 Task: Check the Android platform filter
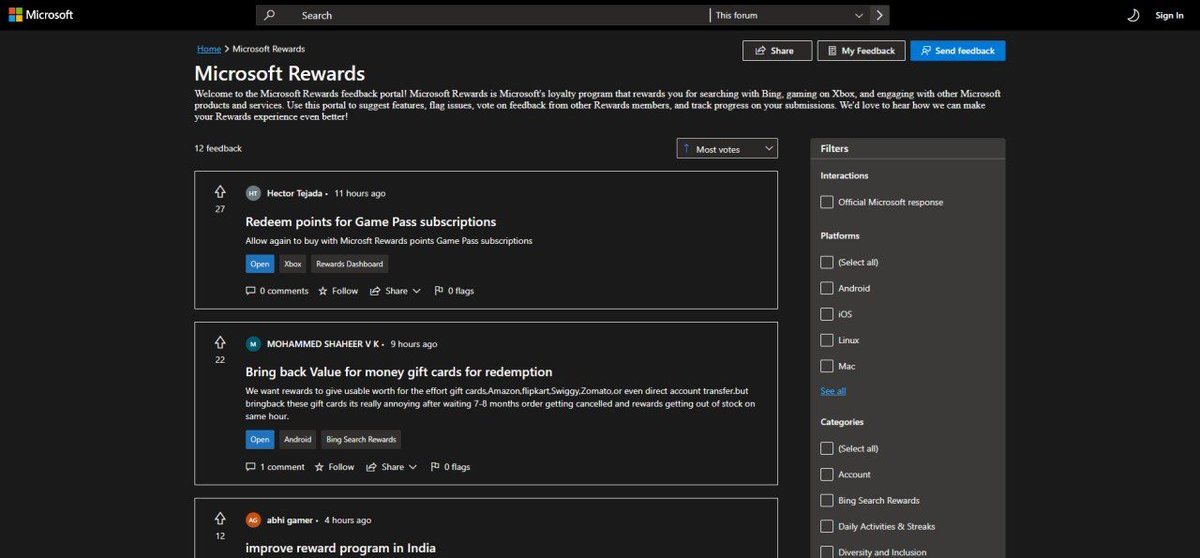[827, 288]
